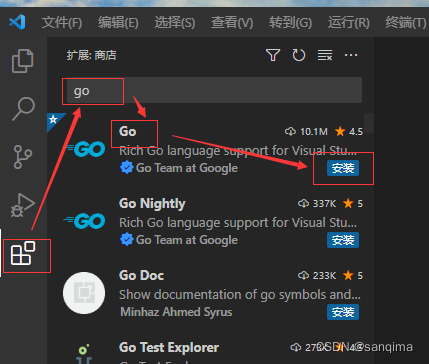
Task: Clear extension search results icon
Action: point(325,55)
